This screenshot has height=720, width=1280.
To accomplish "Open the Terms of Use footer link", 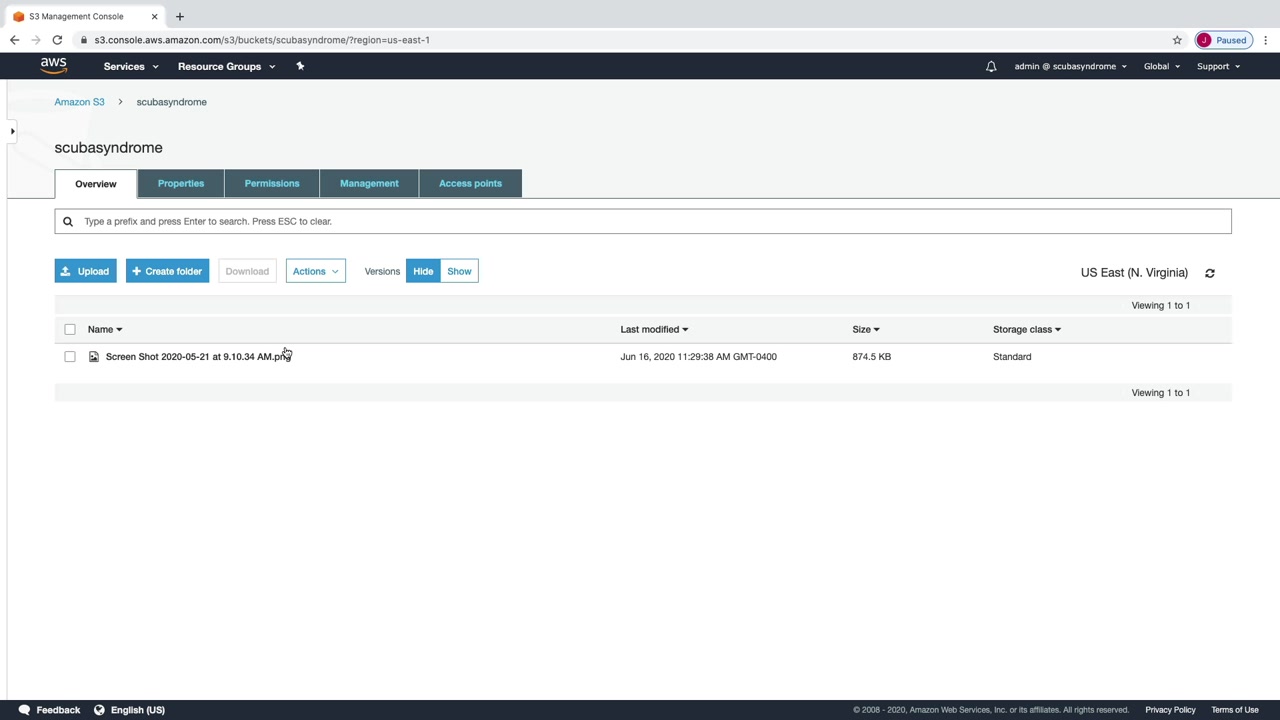I will (1235, 710).
